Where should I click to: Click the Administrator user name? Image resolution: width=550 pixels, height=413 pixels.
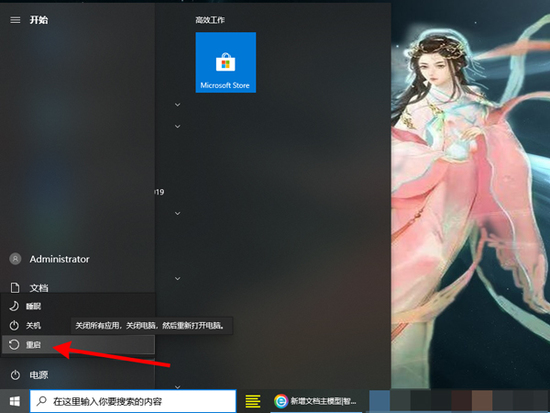click(x=59, y=259)
